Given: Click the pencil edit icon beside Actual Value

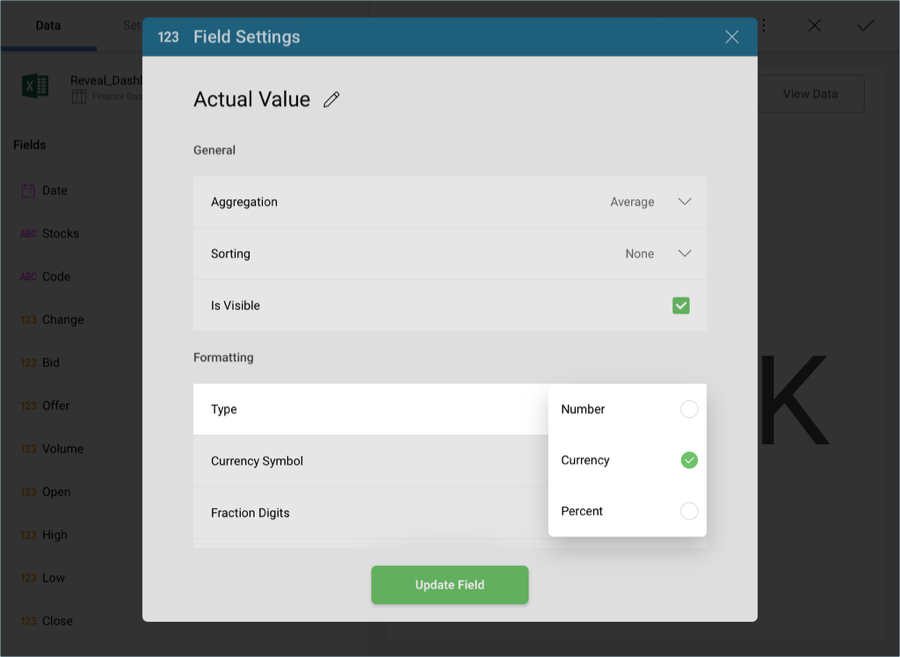Looking at the screenshot, I should (x=332, y=100).
